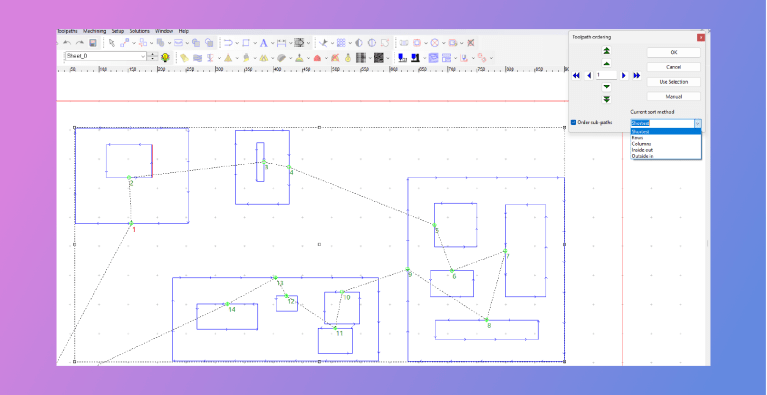This screenshot has height=395, width=767.
Task: Click the toolpath number input field
Action: tap(607, 75)
